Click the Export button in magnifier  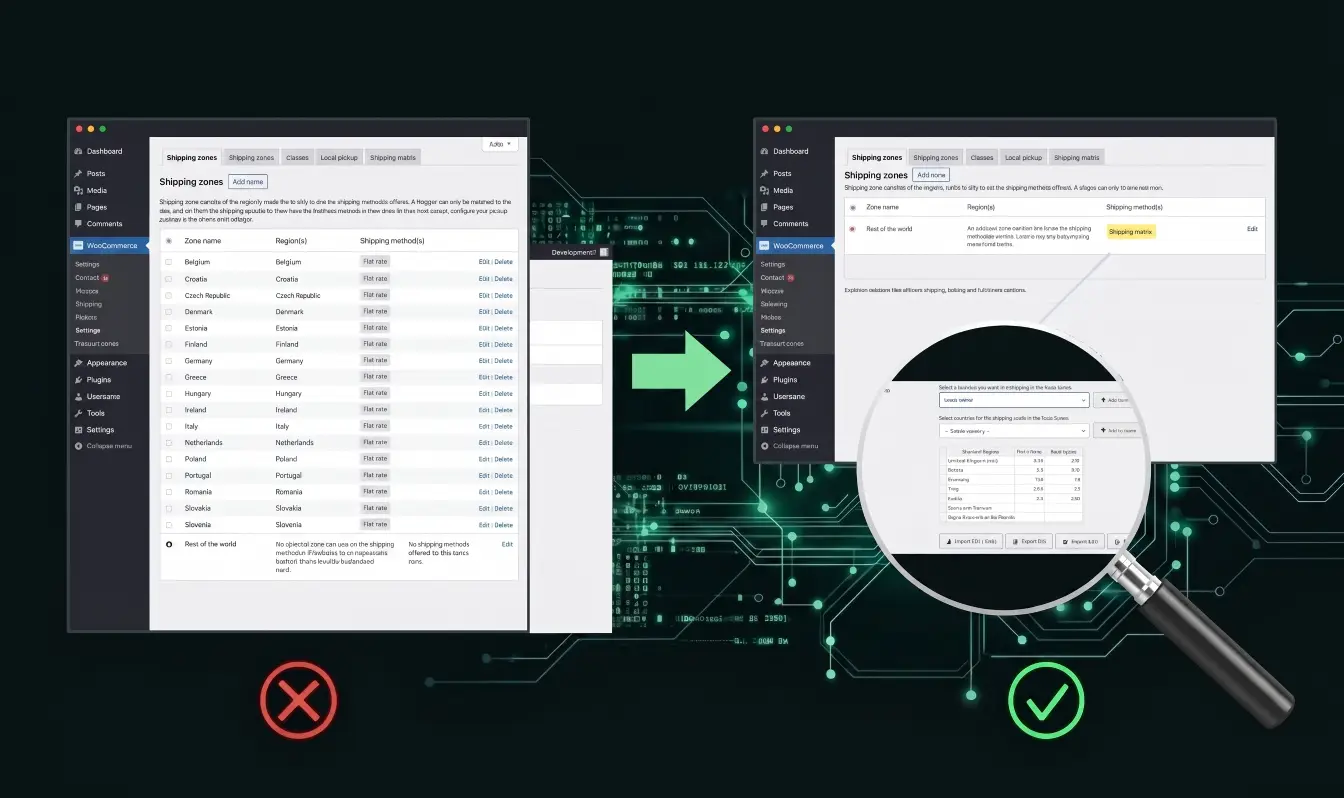[x=1028, y=541]
